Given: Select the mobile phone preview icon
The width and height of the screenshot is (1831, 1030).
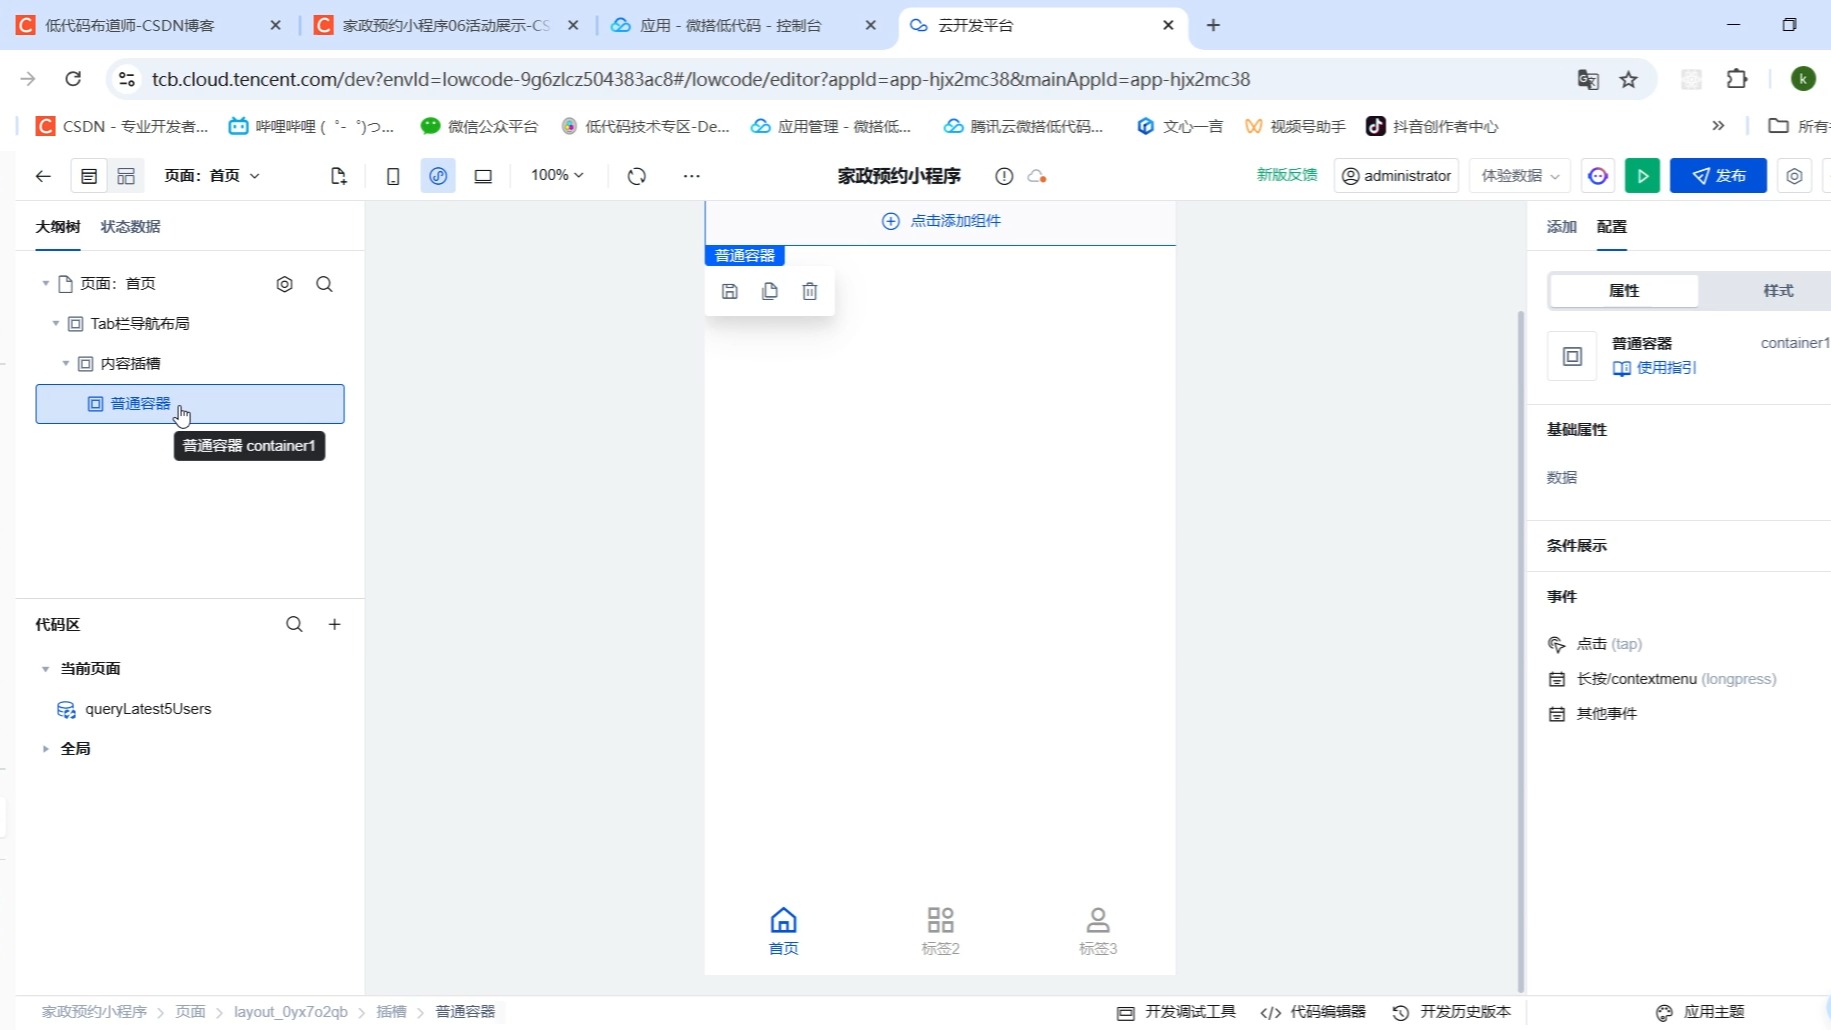Looking at the screenshot, I should pos(392,175).
